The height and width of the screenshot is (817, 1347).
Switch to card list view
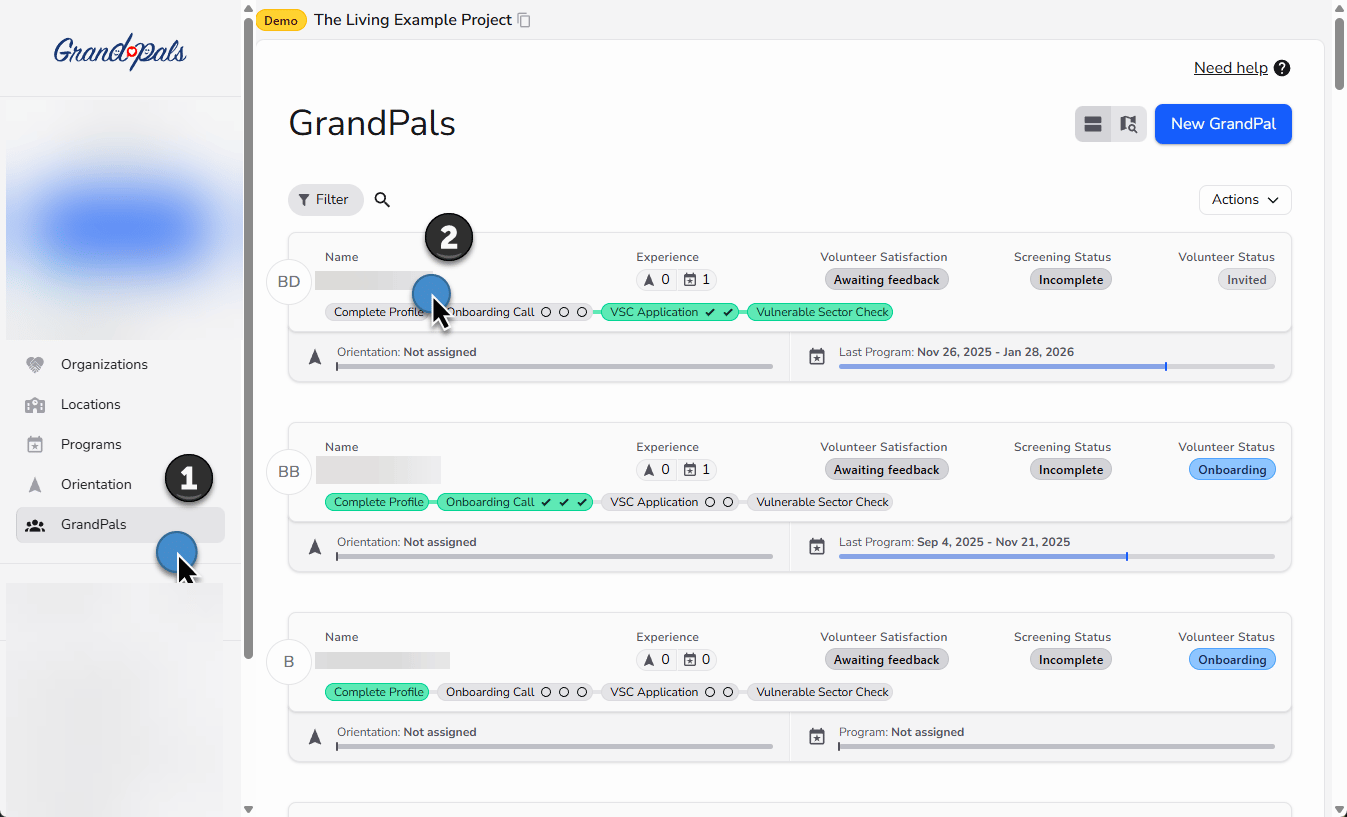click(1093, 124)
